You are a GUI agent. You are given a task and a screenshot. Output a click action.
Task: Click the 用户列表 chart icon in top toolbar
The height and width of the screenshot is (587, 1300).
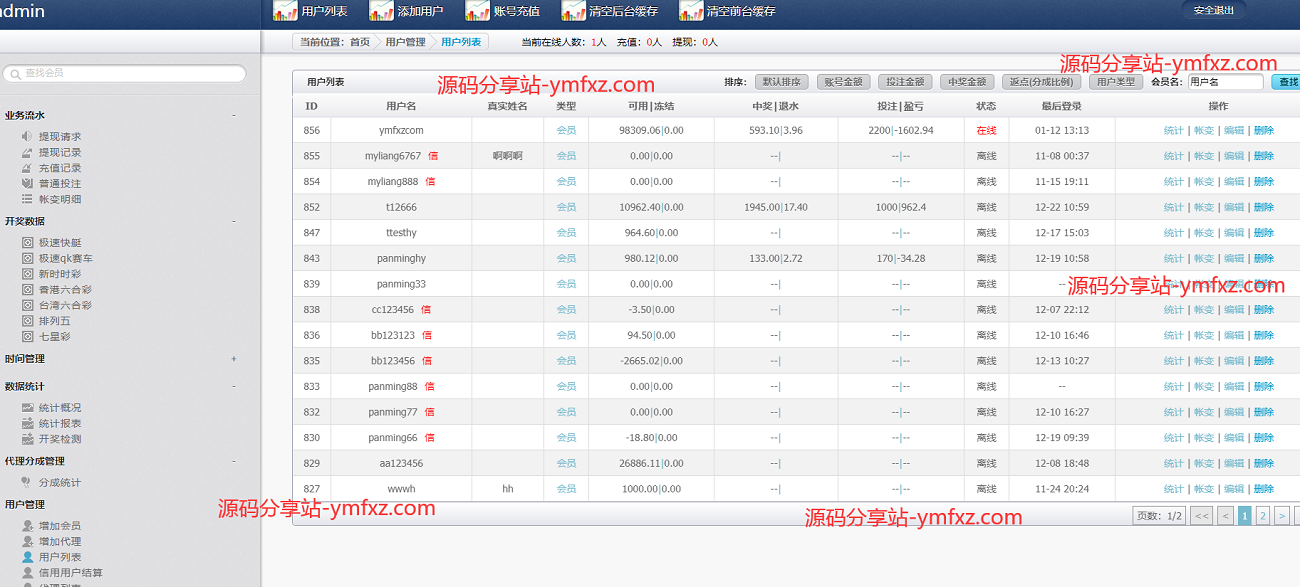point(285,11)
